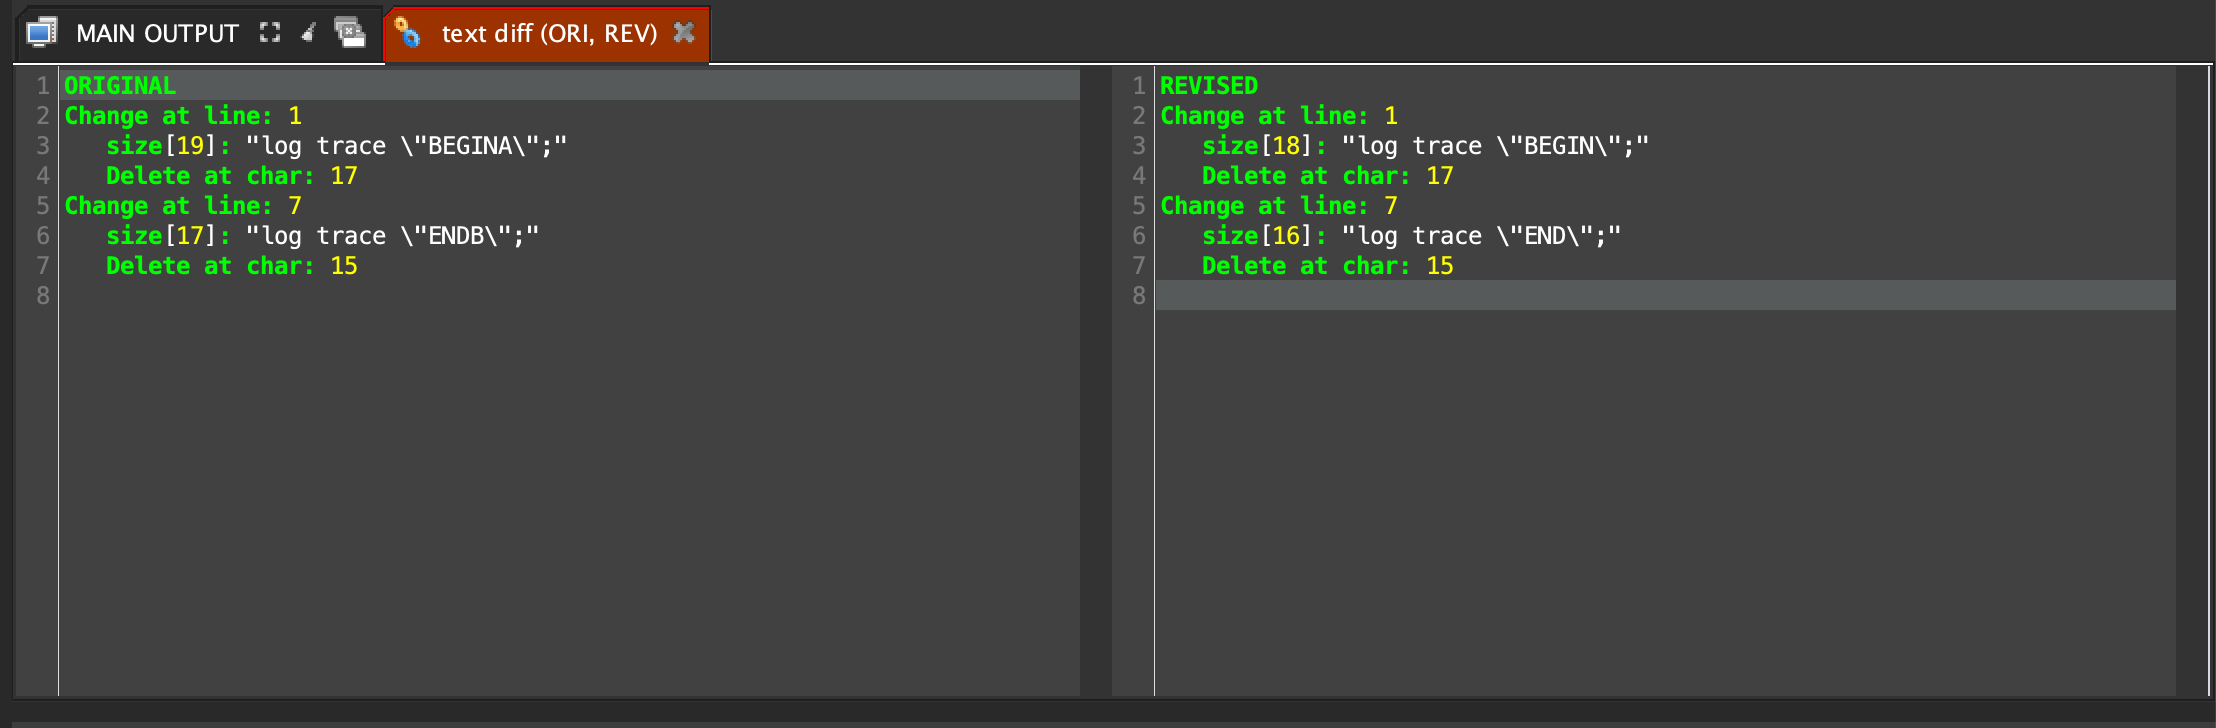Click "Delete at char: 17" in left pane
The height and width of the screenshot is (728, 2216).
(231, 176)
